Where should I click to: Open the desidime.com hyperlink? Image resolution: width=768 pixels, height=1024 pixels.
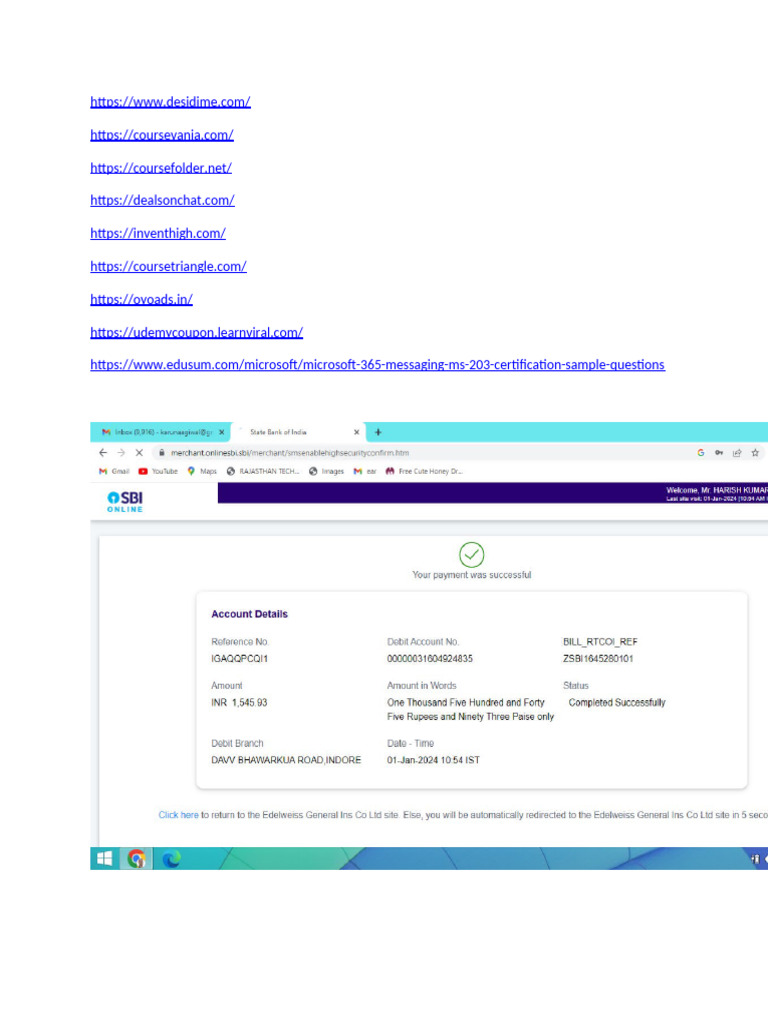(170, 102)
